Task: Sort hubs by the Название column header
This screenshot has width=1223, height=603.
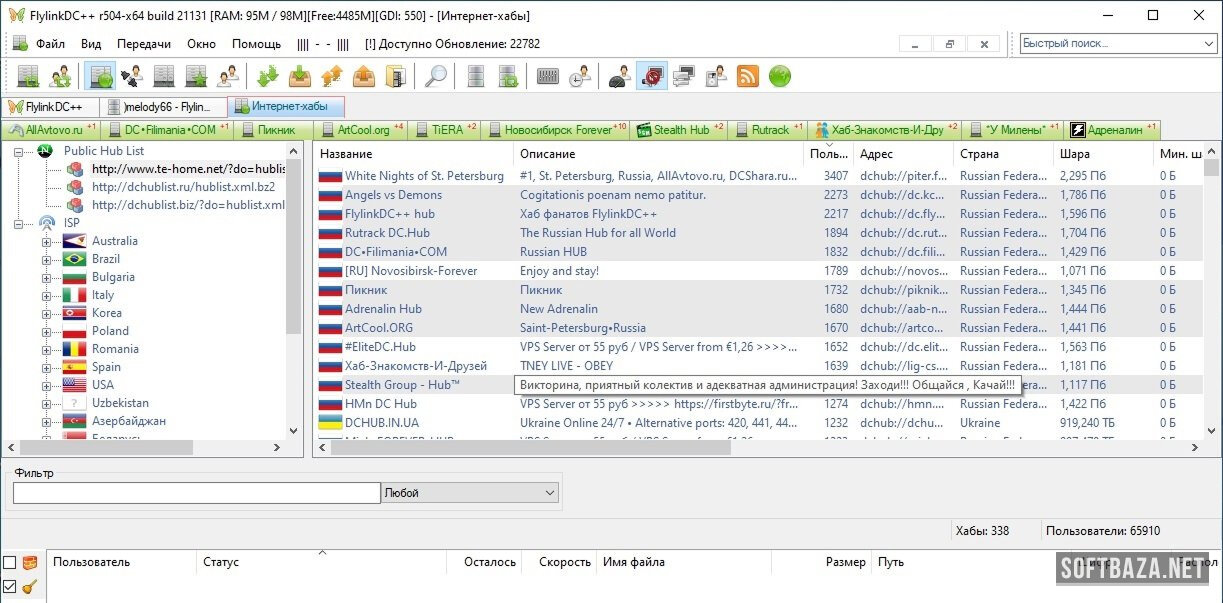Action: (413, 154)
